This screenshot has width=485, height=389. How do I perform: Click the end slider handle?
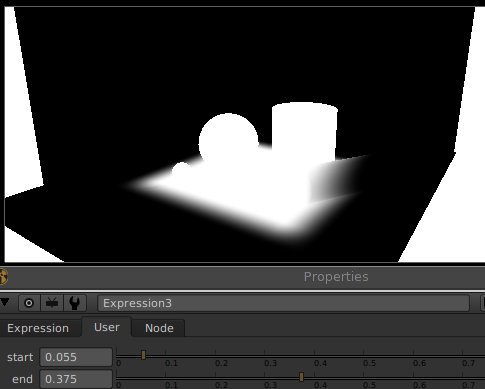coord(301,377)
